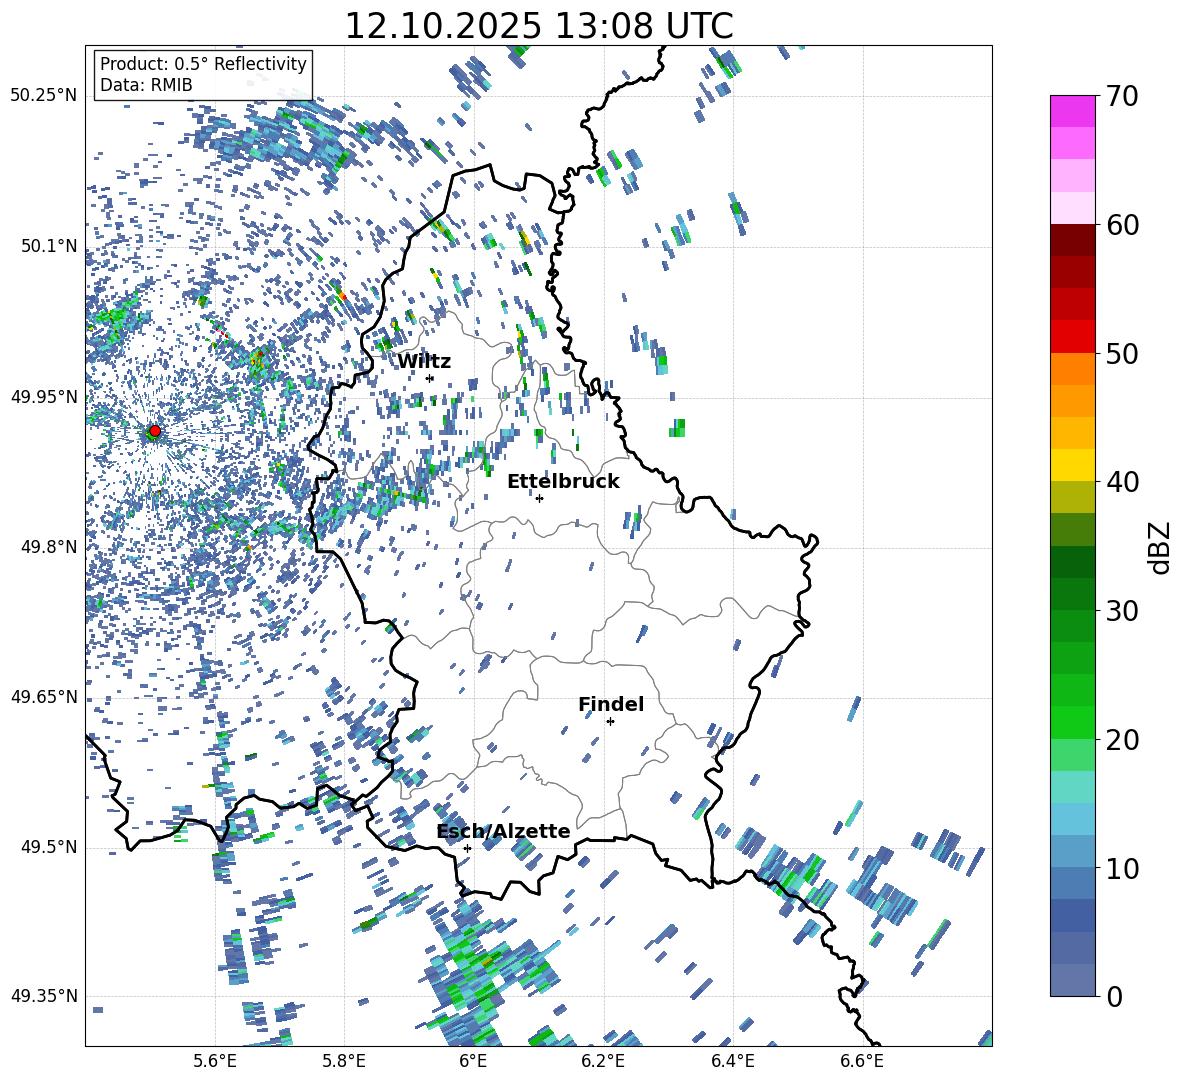Click the 50.25°N latitude tick label

pos(44,96)
